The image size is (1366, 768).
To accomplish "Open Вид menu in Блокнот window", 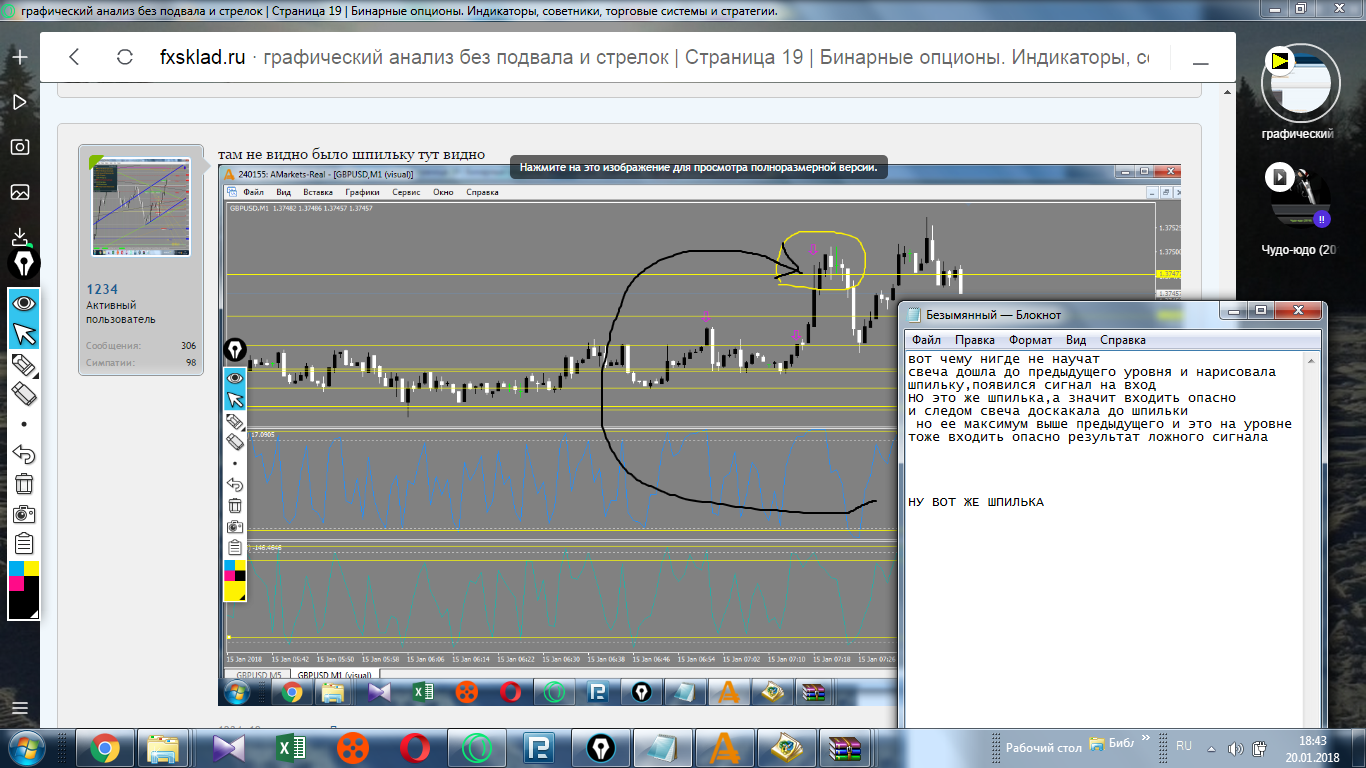I will click(1076, 340).
